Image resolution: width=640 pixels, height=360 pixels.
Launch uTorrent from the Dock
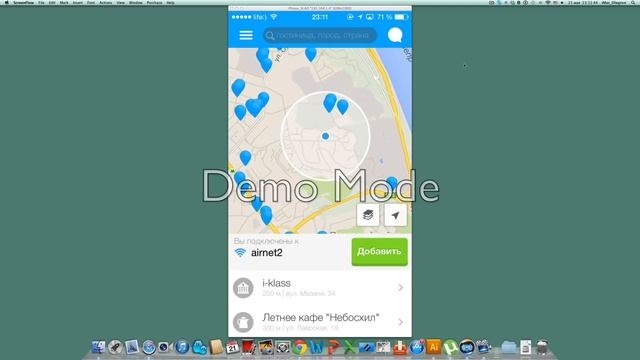(450, 347)
